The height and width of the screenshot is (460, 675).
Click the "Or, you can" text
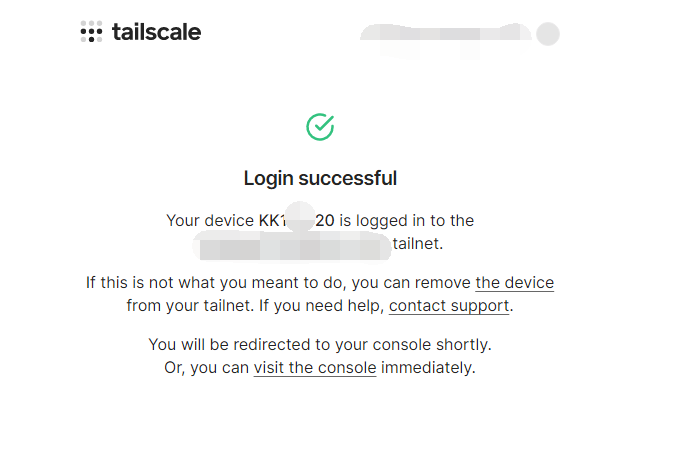coord(207,368)
